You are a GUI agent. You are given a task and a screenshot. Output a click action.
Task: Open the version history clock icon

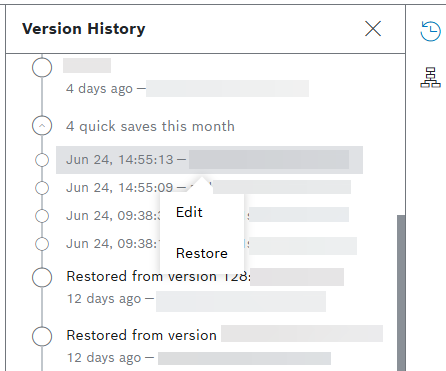(430, 31)
